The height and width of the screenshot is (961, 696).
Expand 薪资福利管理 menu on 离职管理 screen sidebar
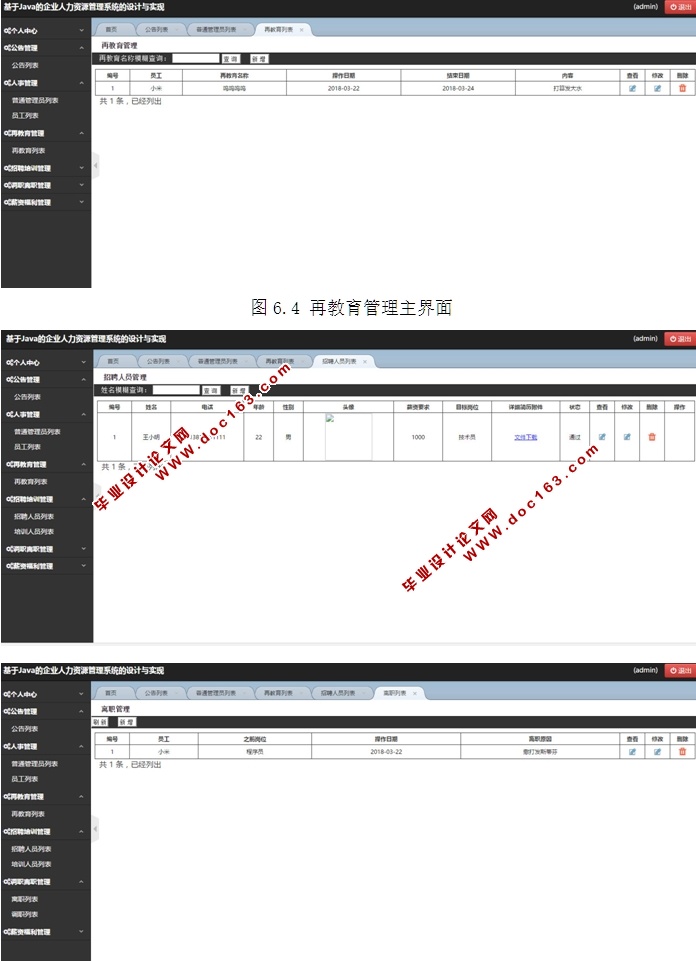pos(45,932)
